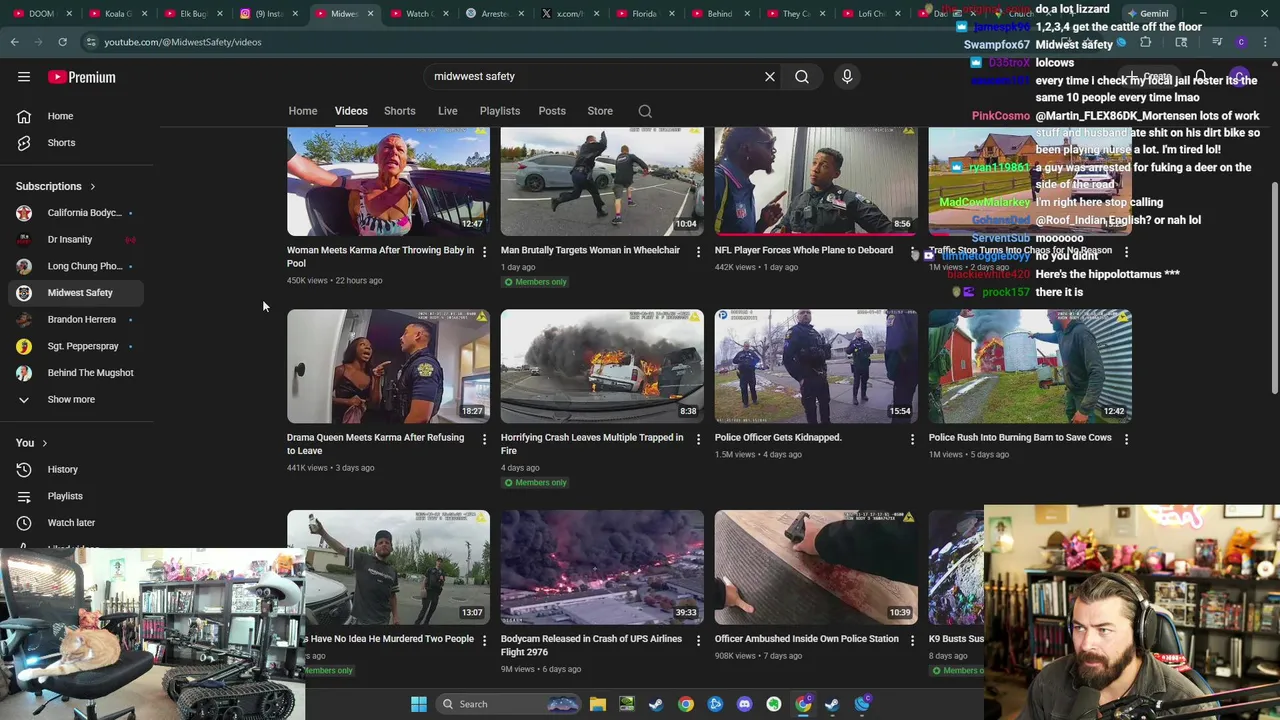1280x720 pixels.
Task: Open options for Woman Meets Karma video
Action: [484, 251]
